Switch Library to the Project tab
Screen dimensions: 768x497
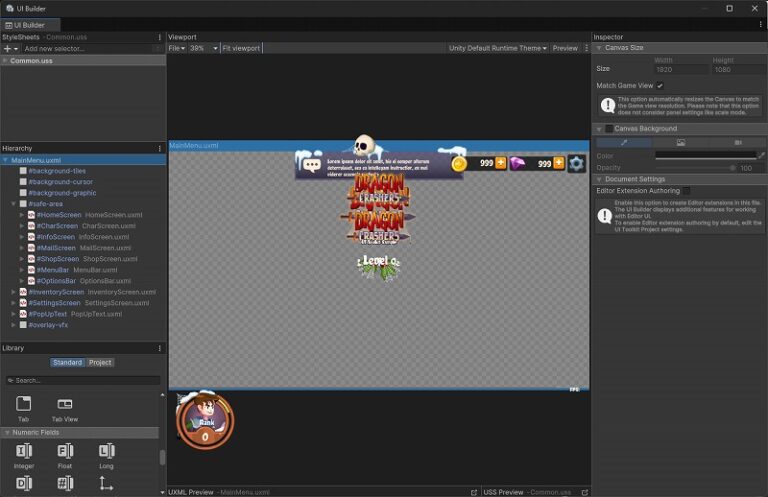pos(100,362)
